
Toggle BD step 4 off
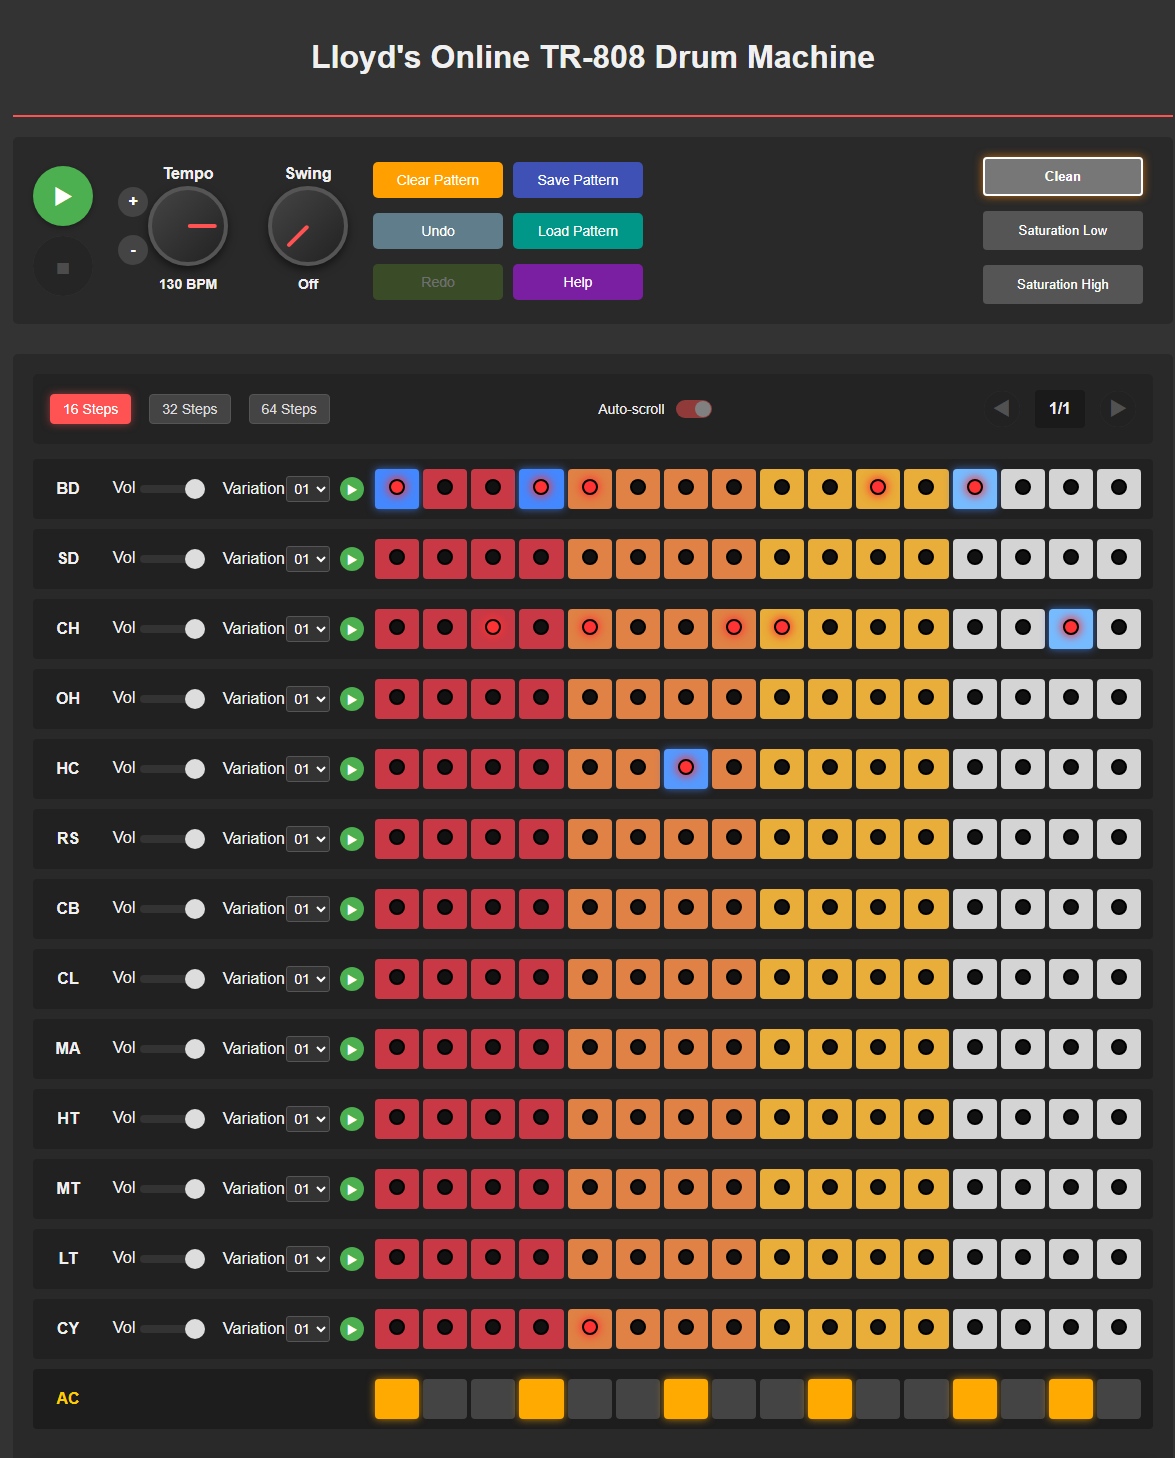pos(541,488)
